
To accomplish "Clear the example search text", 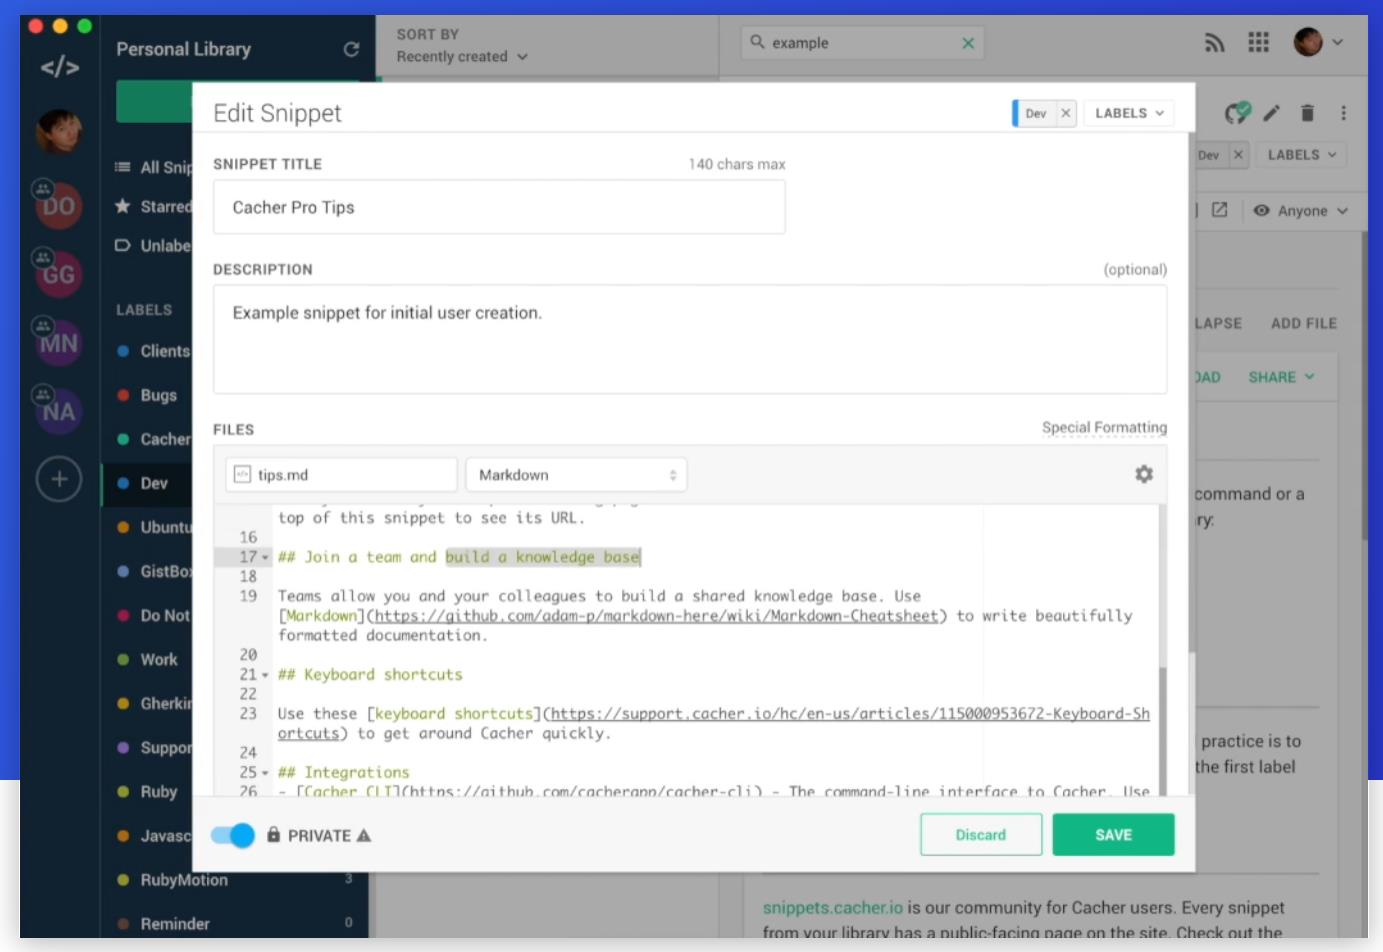I will tap(967, 43).
